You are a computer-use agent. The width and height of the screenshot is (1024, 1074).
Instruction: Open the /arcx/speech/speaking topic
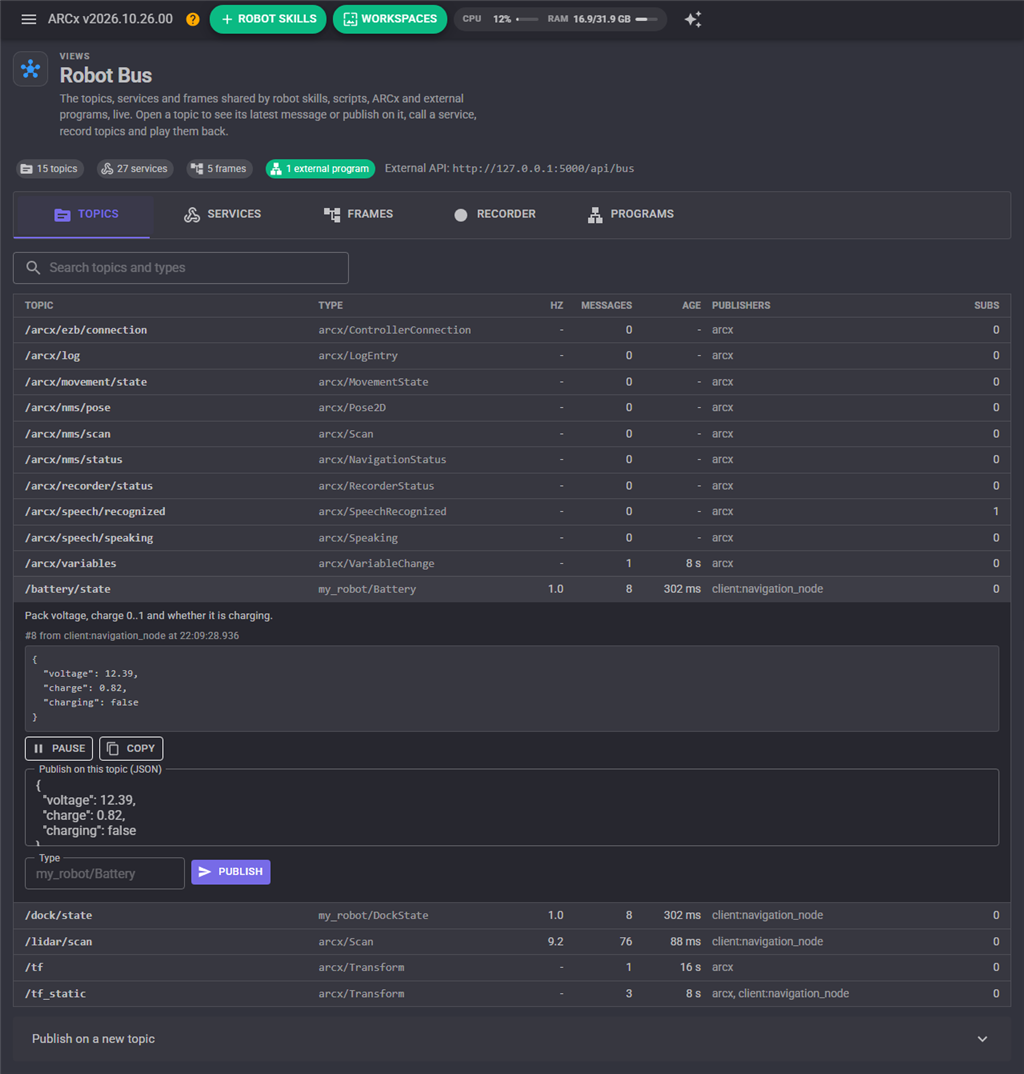[x=512, y=538]
